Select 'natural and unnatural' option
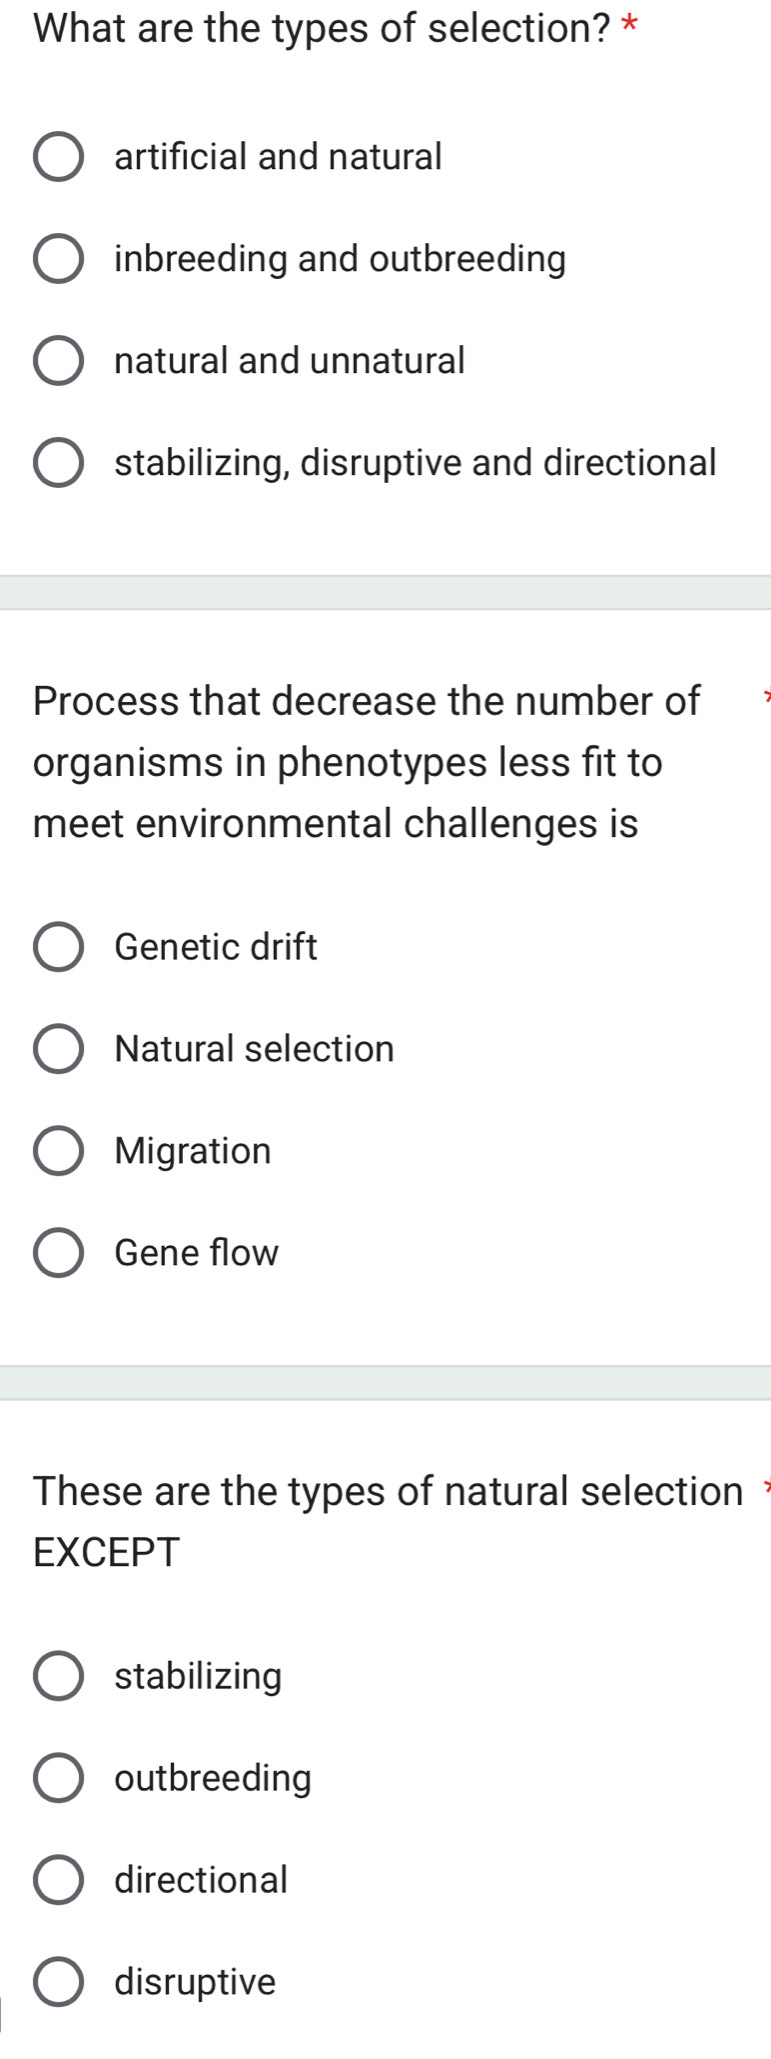The height and width of the screenshot is (2059, 771). (61, 360)
